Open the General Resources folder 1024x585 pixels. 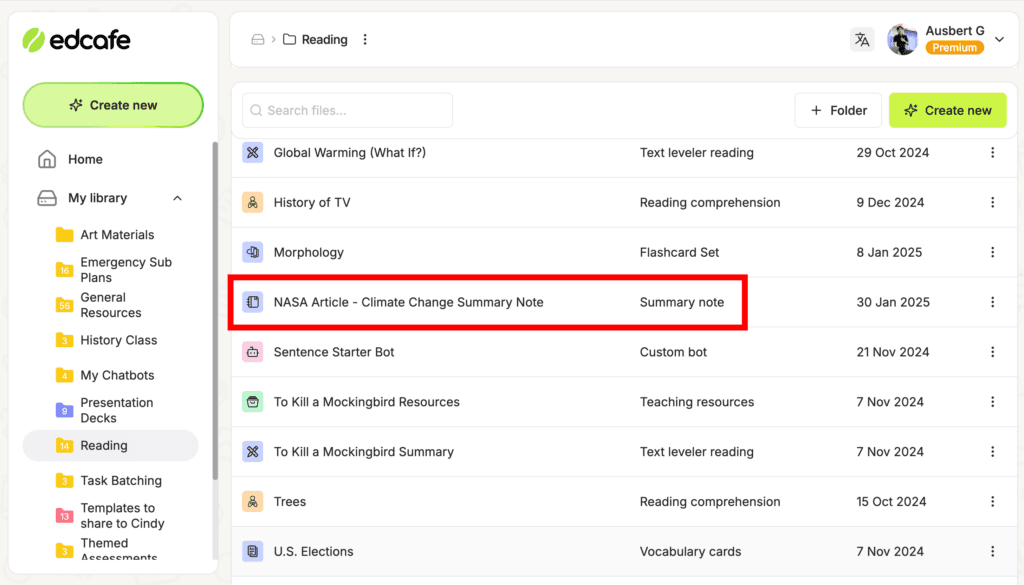(110, 305)
